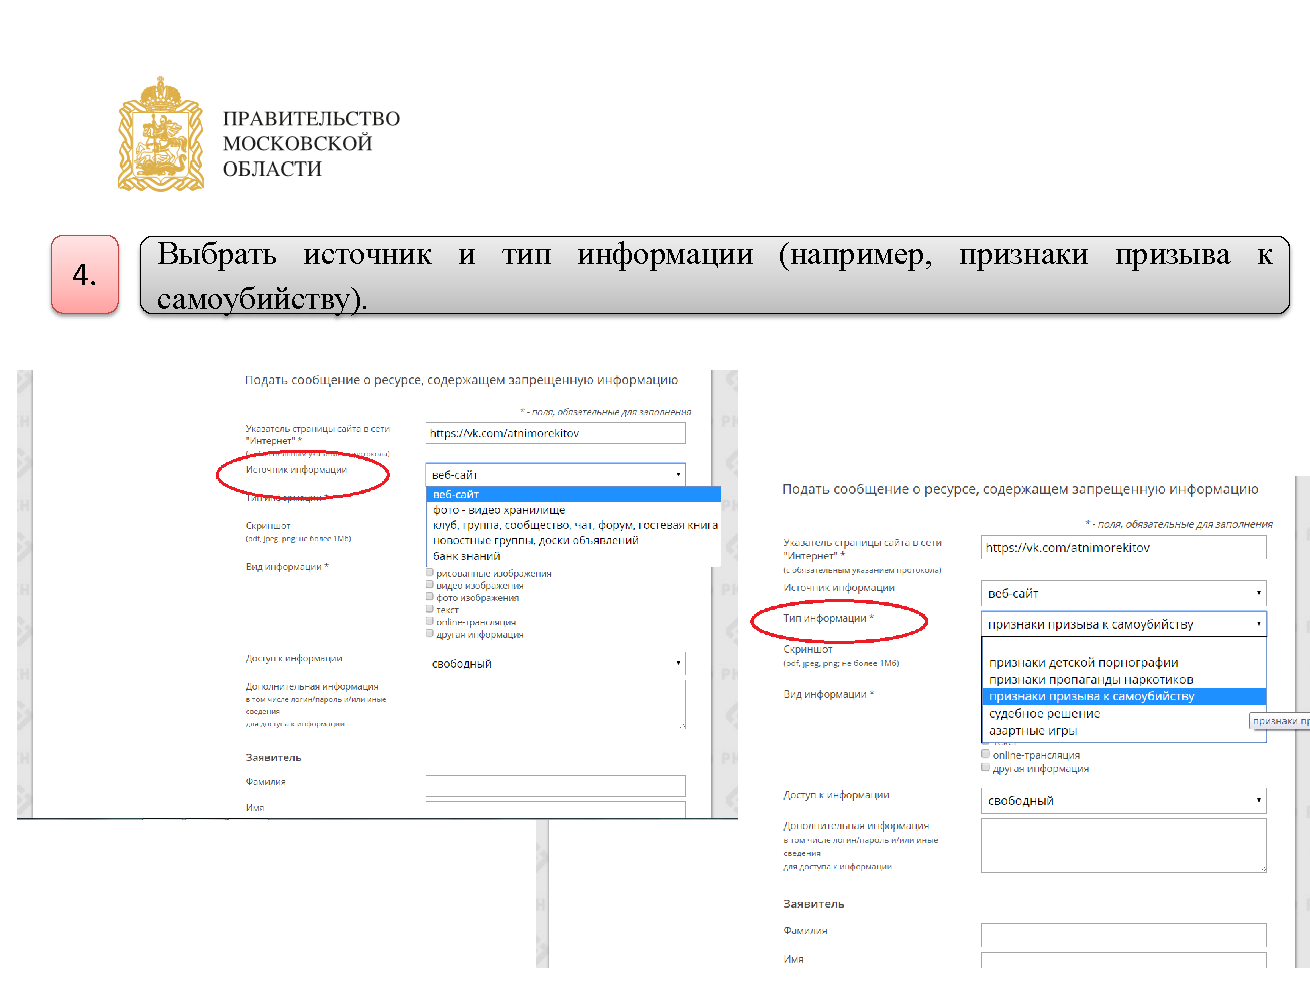Click the 'Имя' field in the right form
Screen dimensions: 1310x983
pos(1123,960)
